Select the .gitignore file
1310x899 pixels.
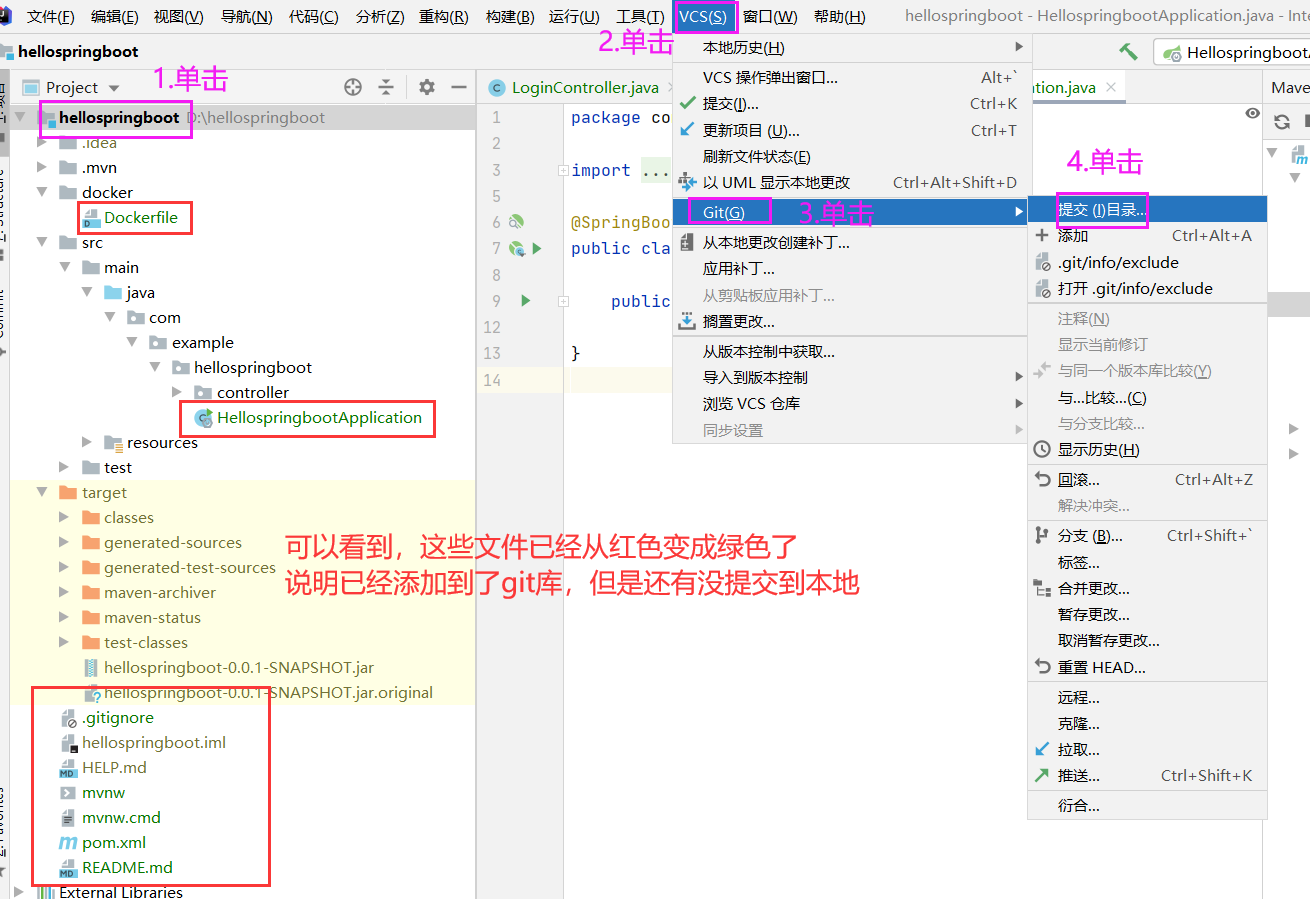117,717
